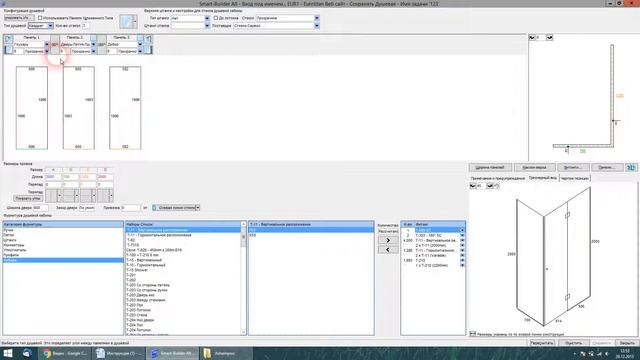Open the Инструкция document in the taskbar
Screen dimensions: 640x360
(x=118, y=353)
